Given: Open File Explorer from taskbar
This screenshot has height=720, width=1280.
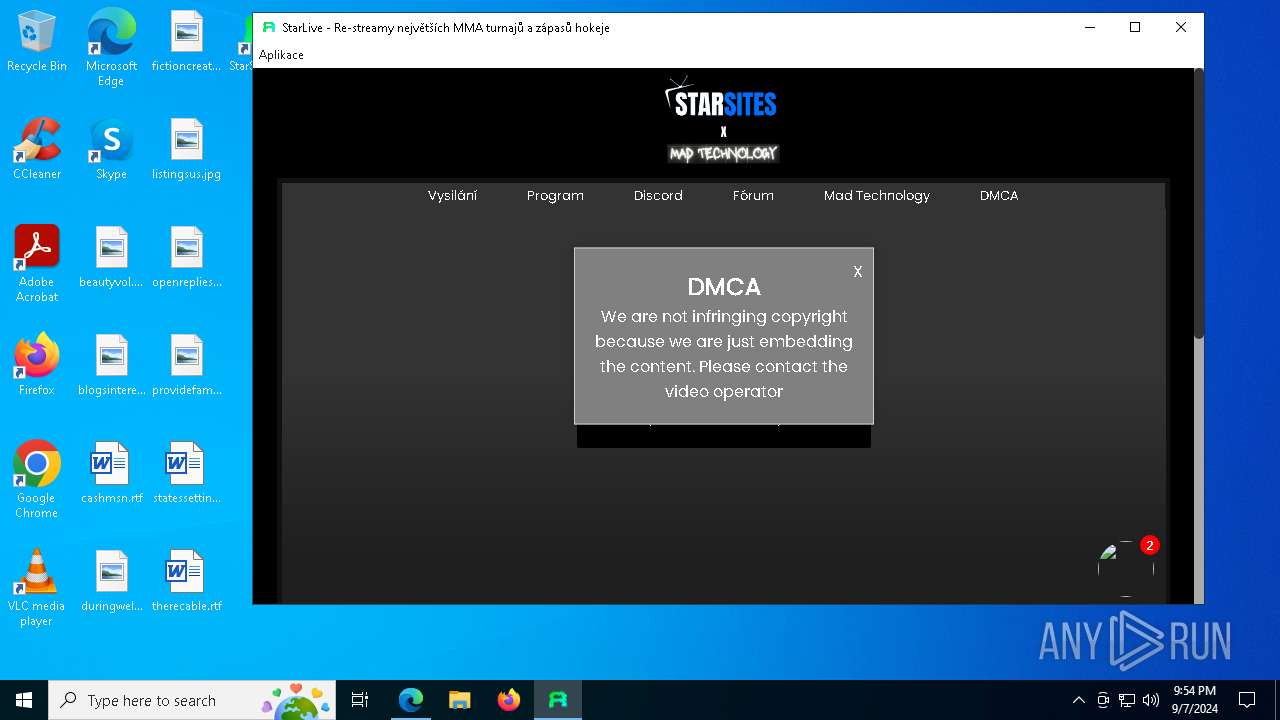Looking at the screenshot, I should 459,700.
